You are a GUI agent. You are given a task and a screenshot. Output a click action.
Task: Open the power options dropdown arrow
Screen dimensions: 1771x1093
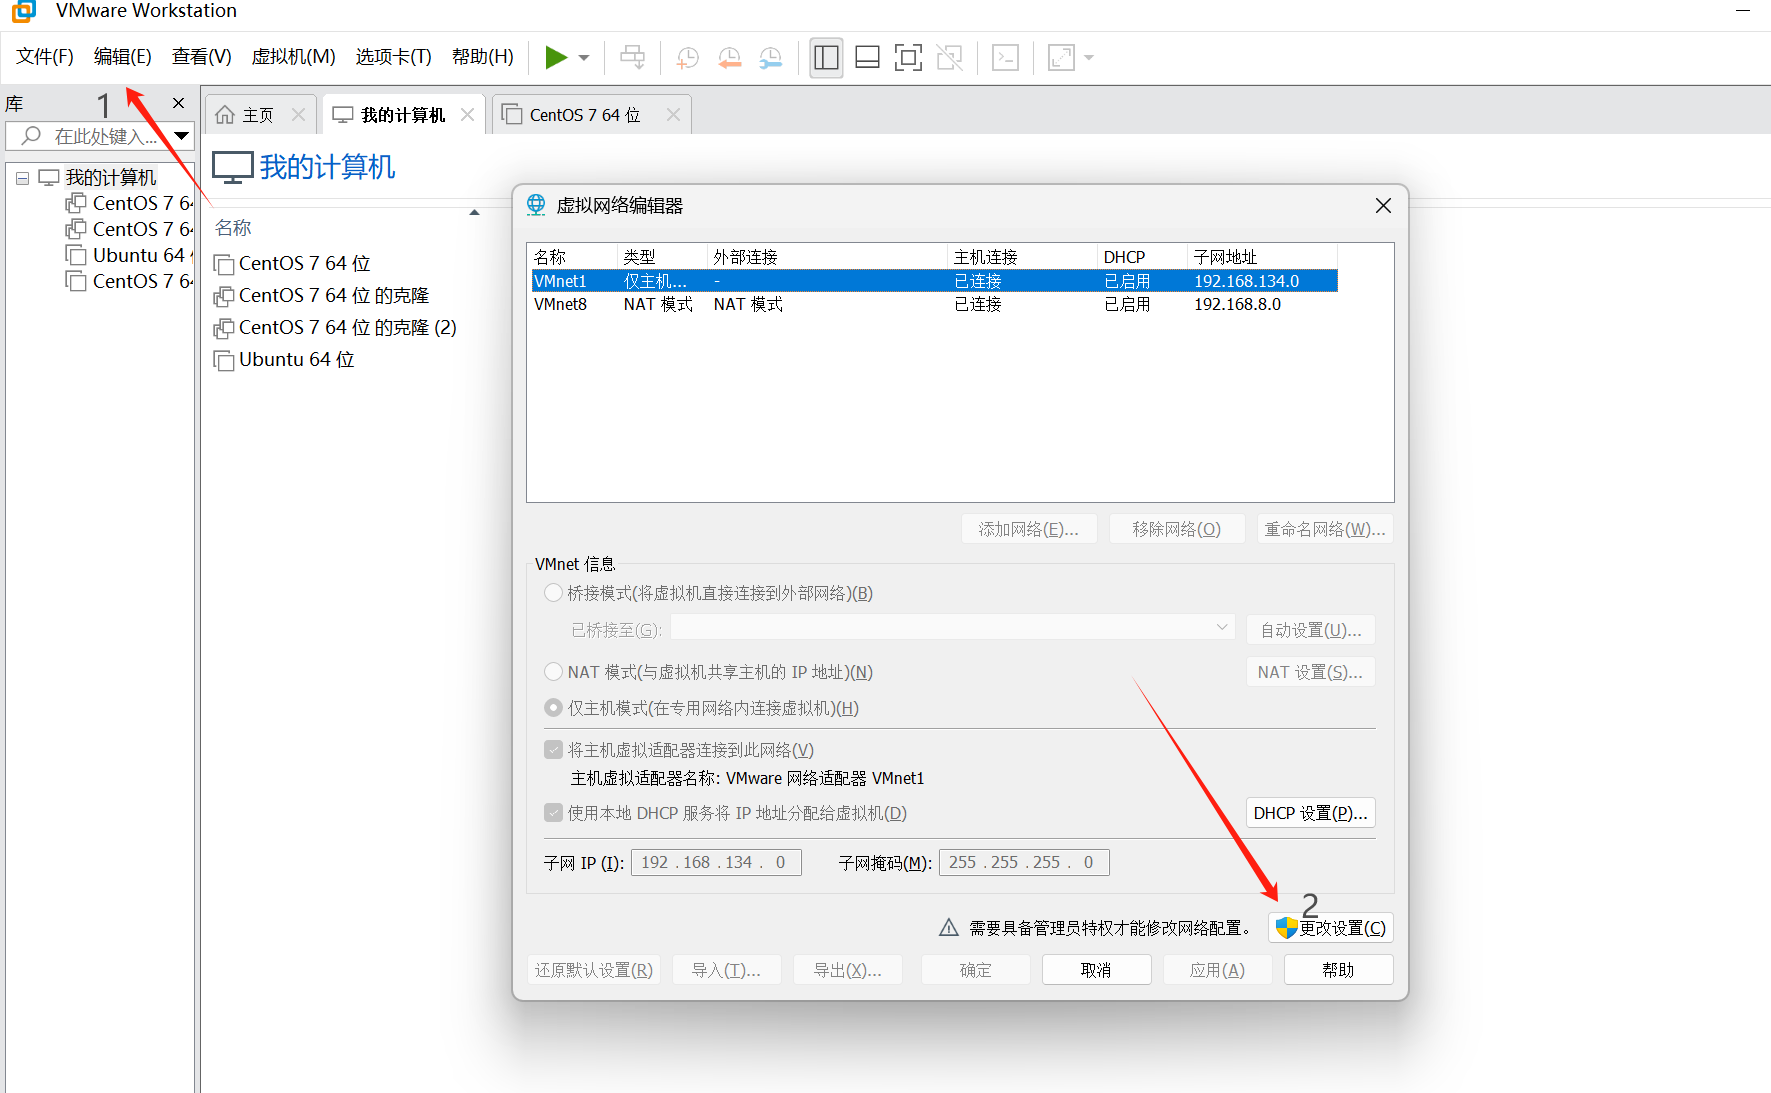pyautogui.click(x=584, y=58)
